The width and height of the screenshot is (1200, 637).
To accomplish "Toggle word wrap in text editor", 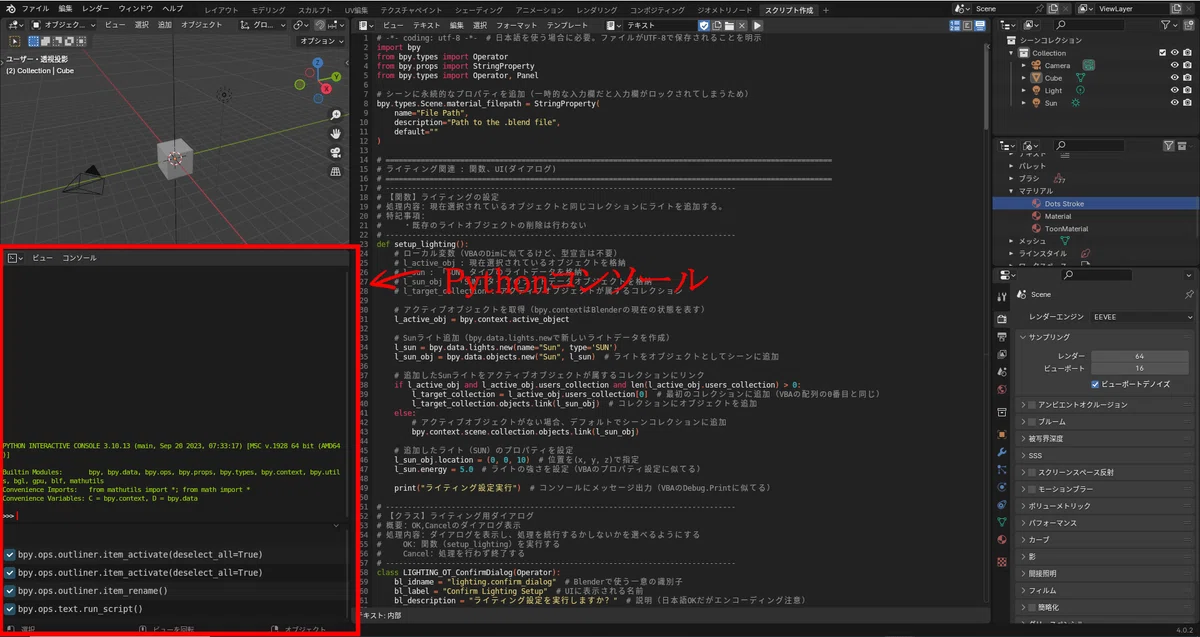I will coord(967,25).
